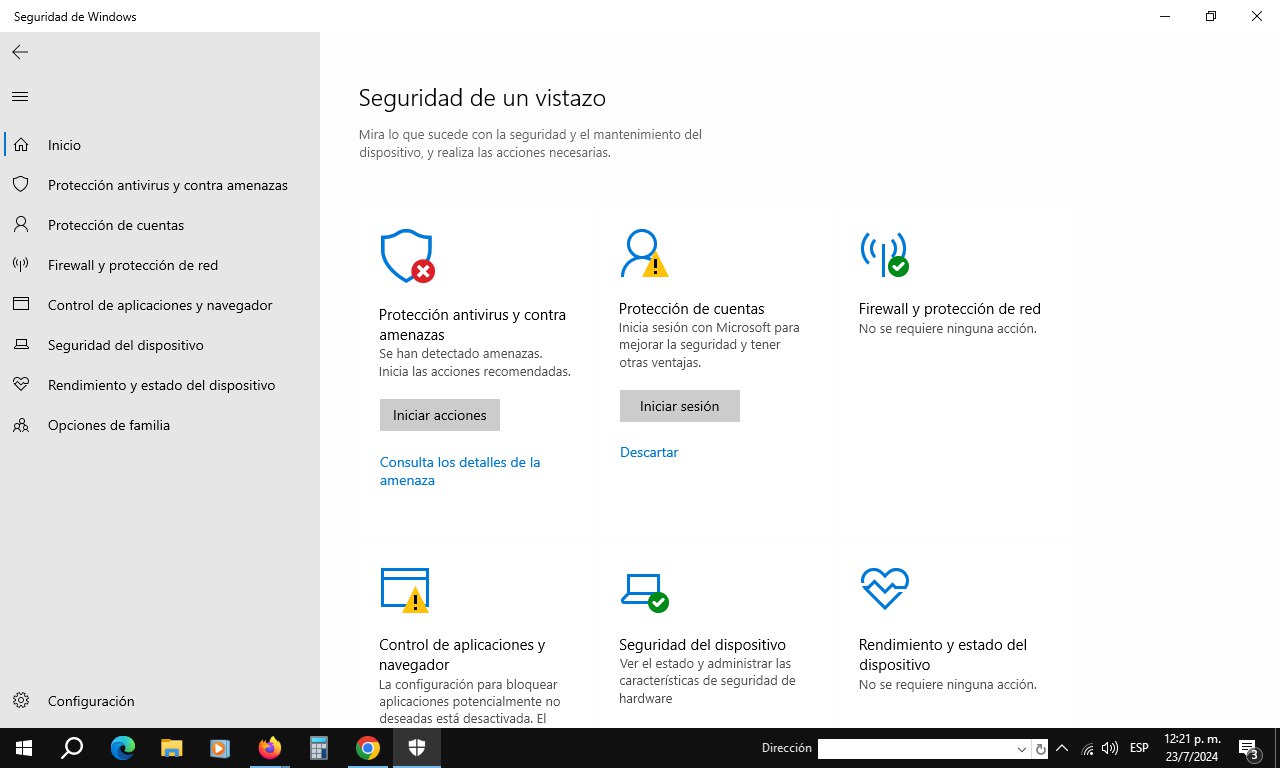1280x768 pixels.
Task: Open the Windows Start menu
Action: point(23,748)
